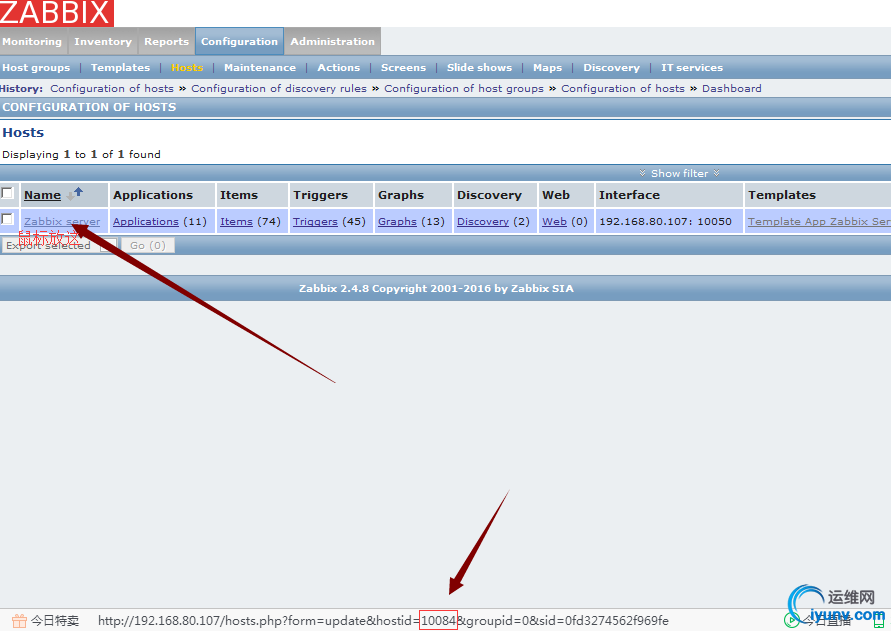Click the gift icon beside 今日特卖
The image size is (891, 631).
[19, 620]
